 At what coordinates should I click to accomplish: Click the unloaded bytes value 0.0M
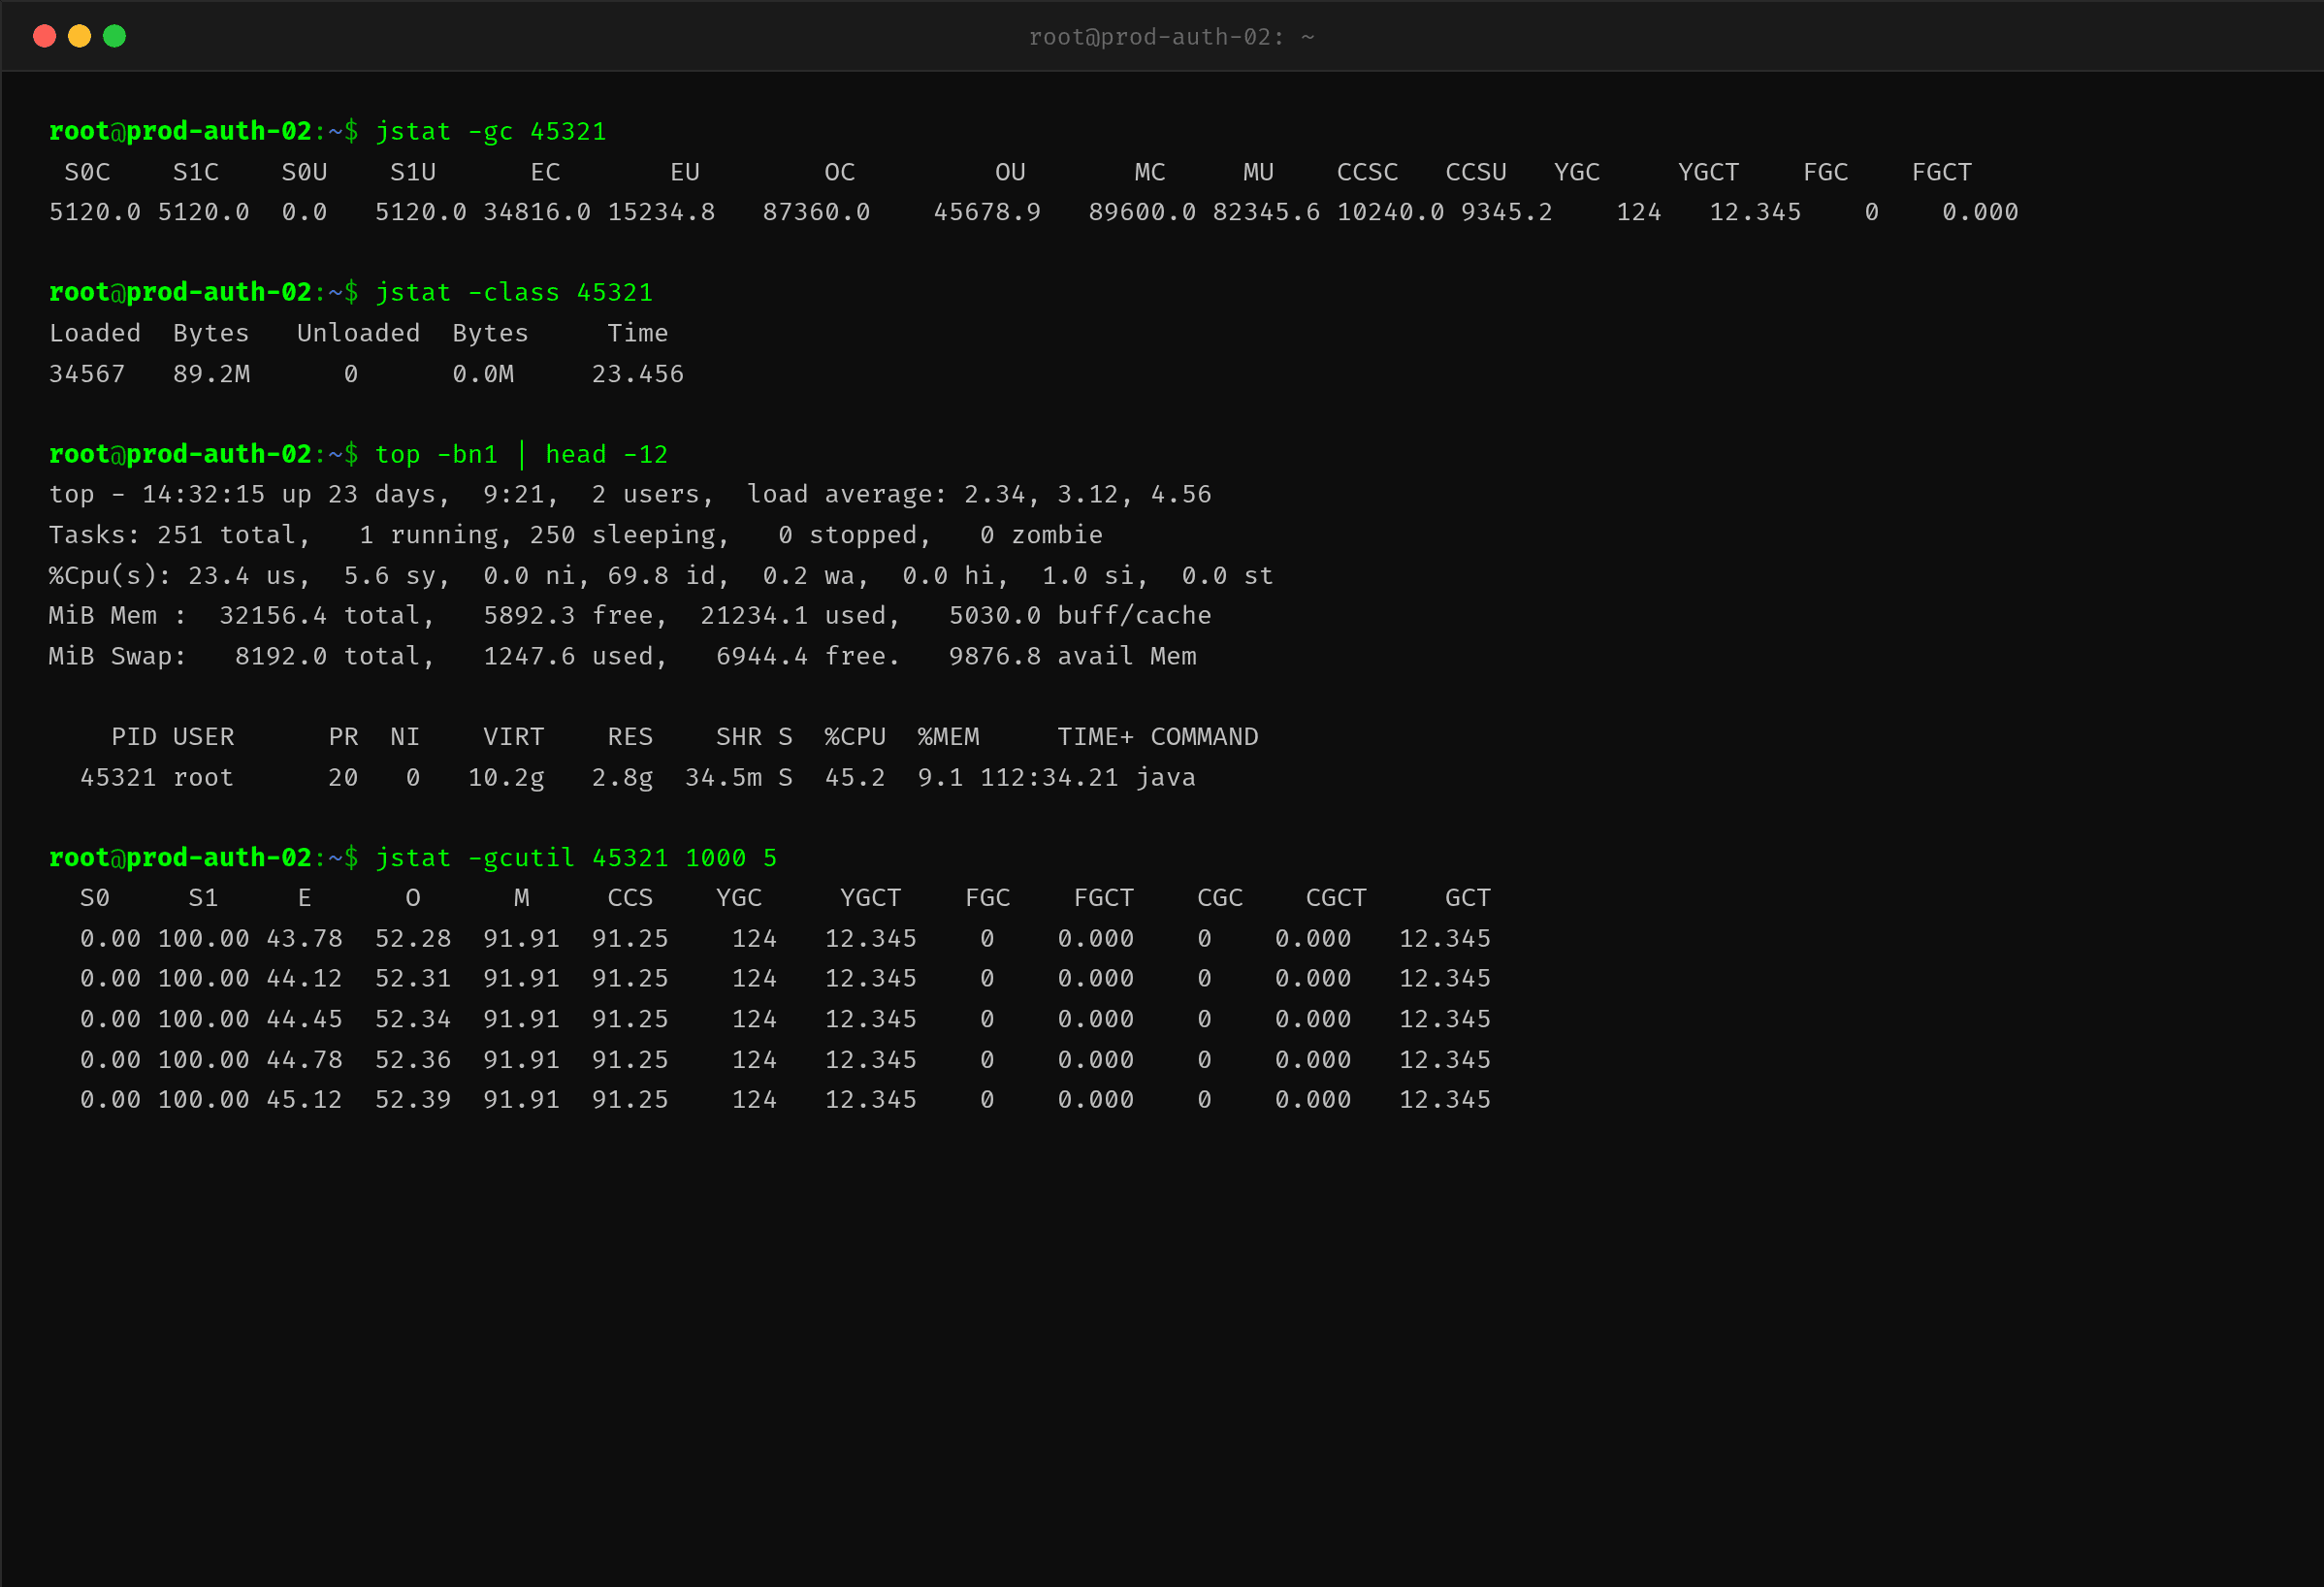pyautogui.click(x=483, y=374)
